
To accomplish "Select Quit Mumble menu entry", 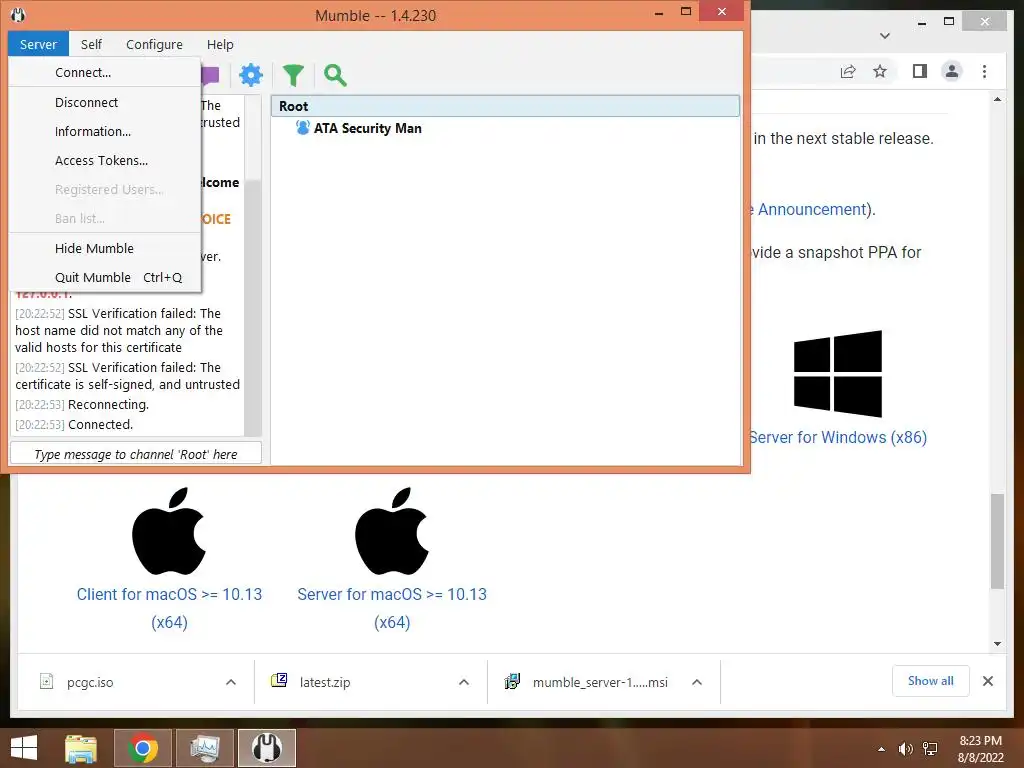I will 104,278.
